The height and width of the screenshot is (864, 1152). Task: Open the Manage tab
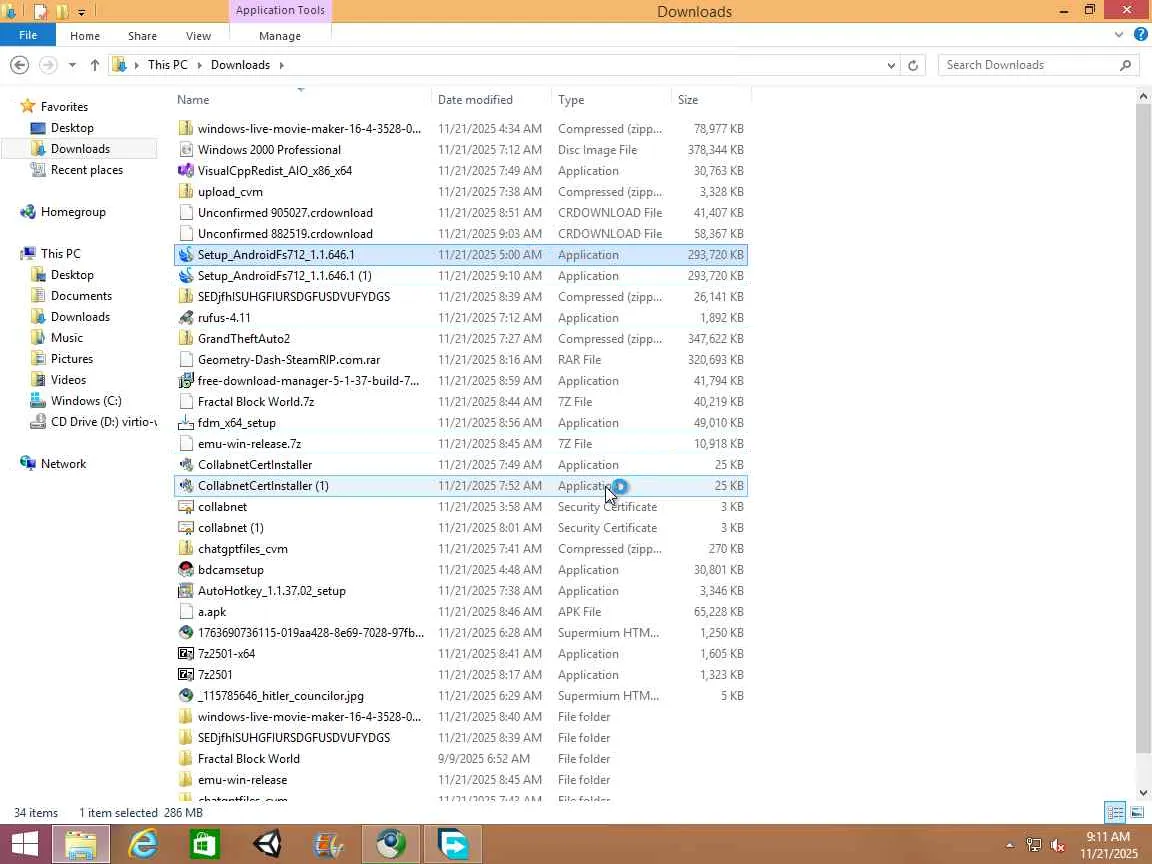pos(280,36)
